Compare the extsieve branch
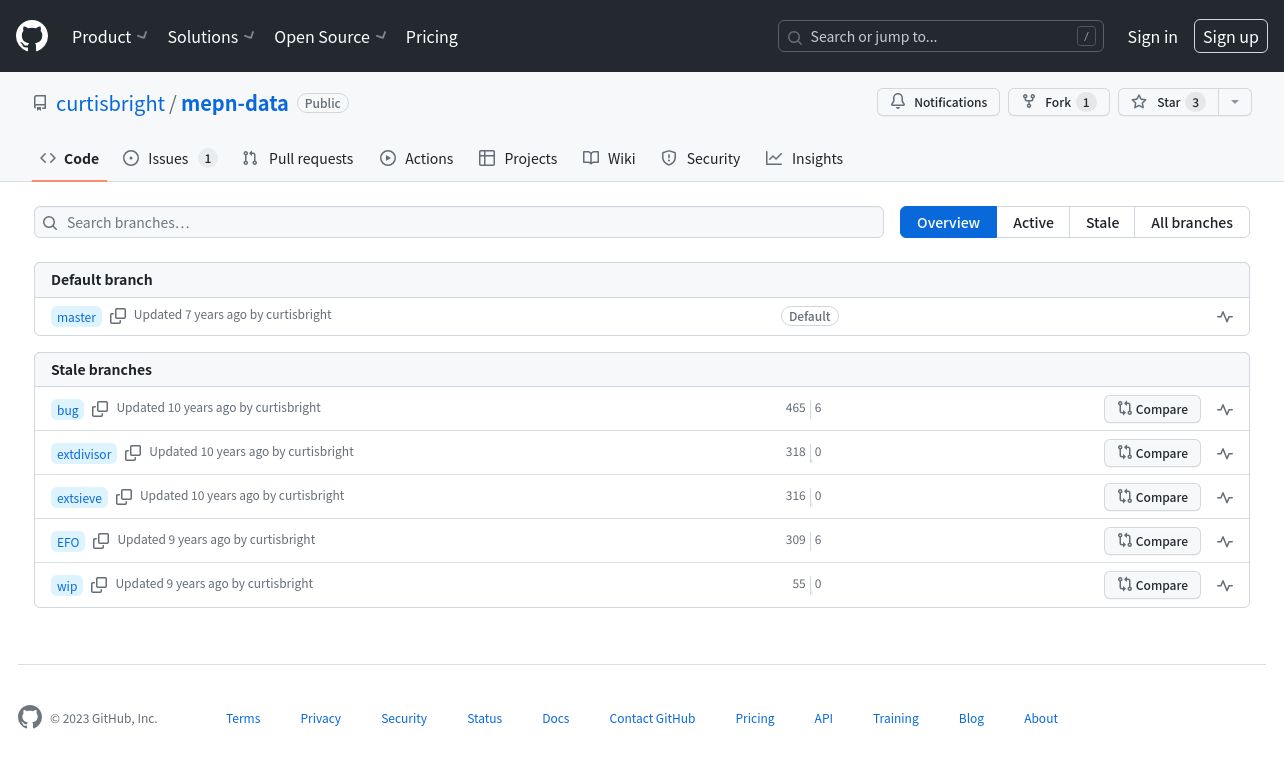Viewport: 1284px width, 778px height. 1152,497
